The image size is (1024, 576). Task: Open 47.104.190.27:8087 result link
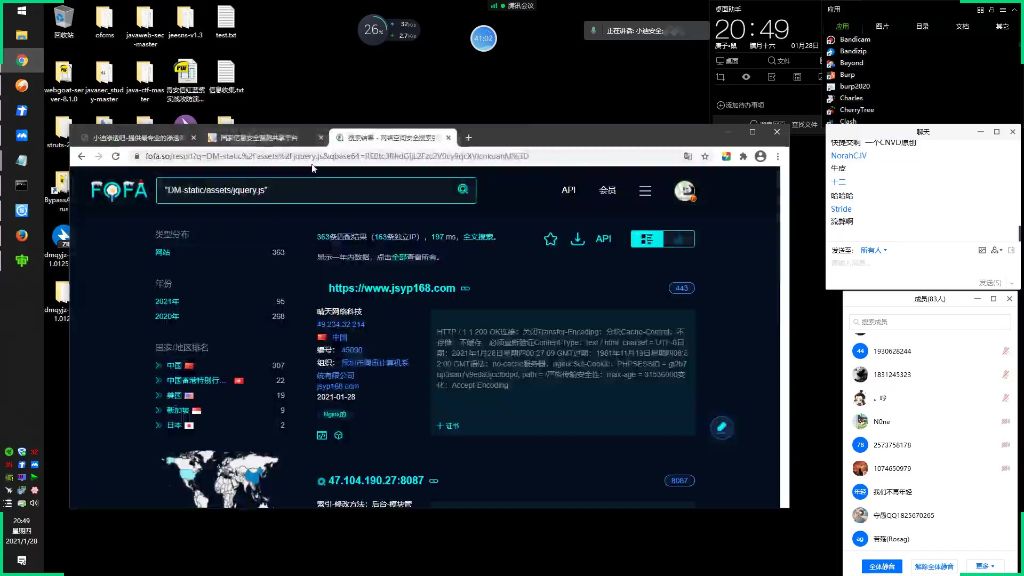tap(376, 481)
